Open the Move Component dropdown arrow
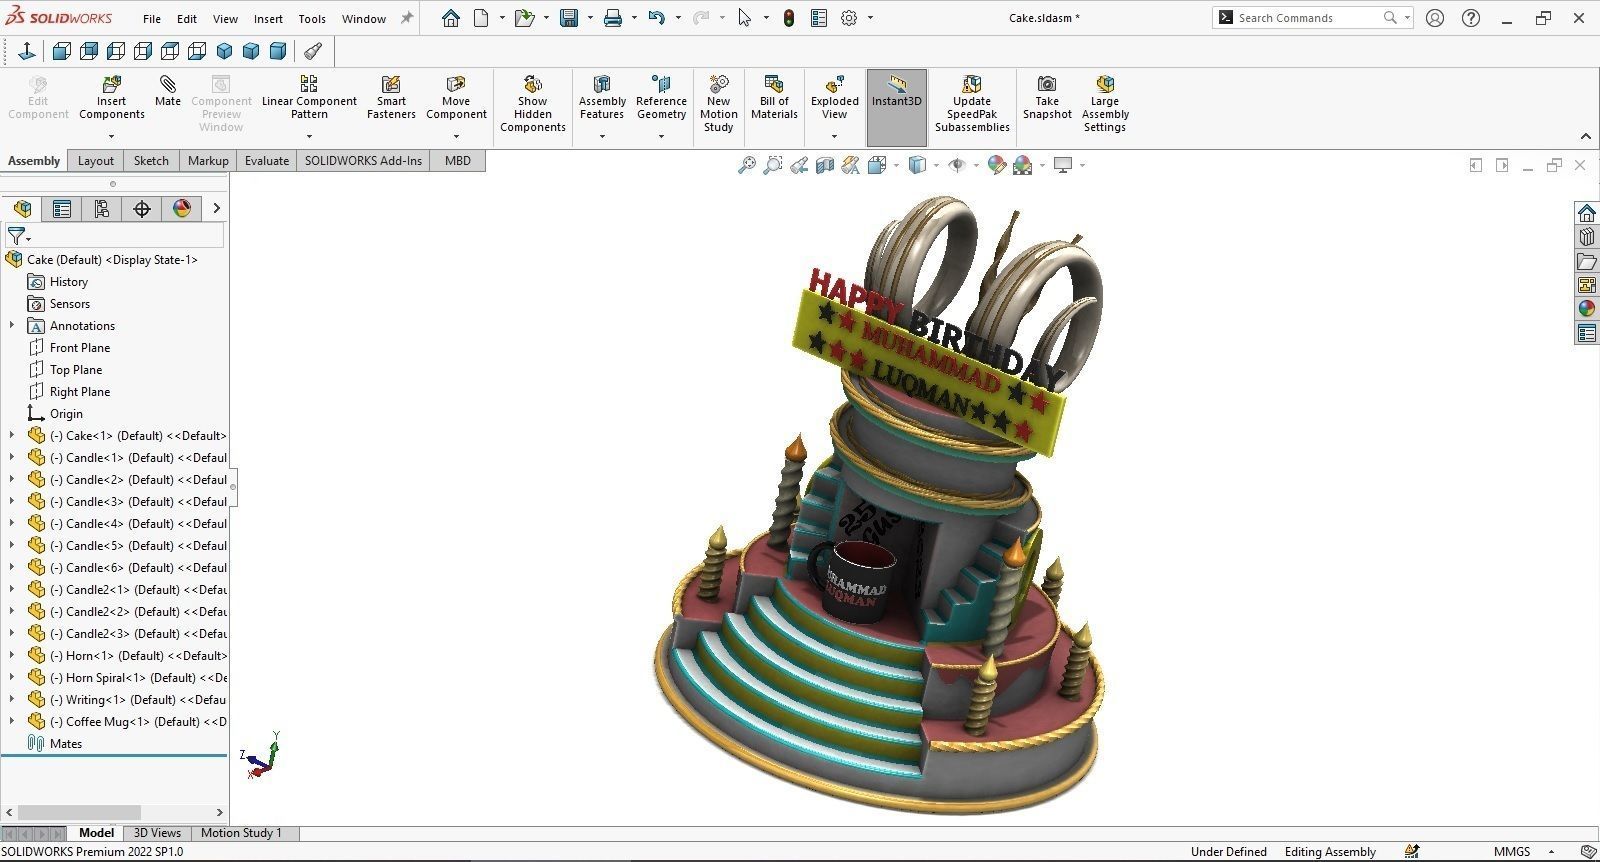The image size is (1600, 862). click(x=456, y=137)
